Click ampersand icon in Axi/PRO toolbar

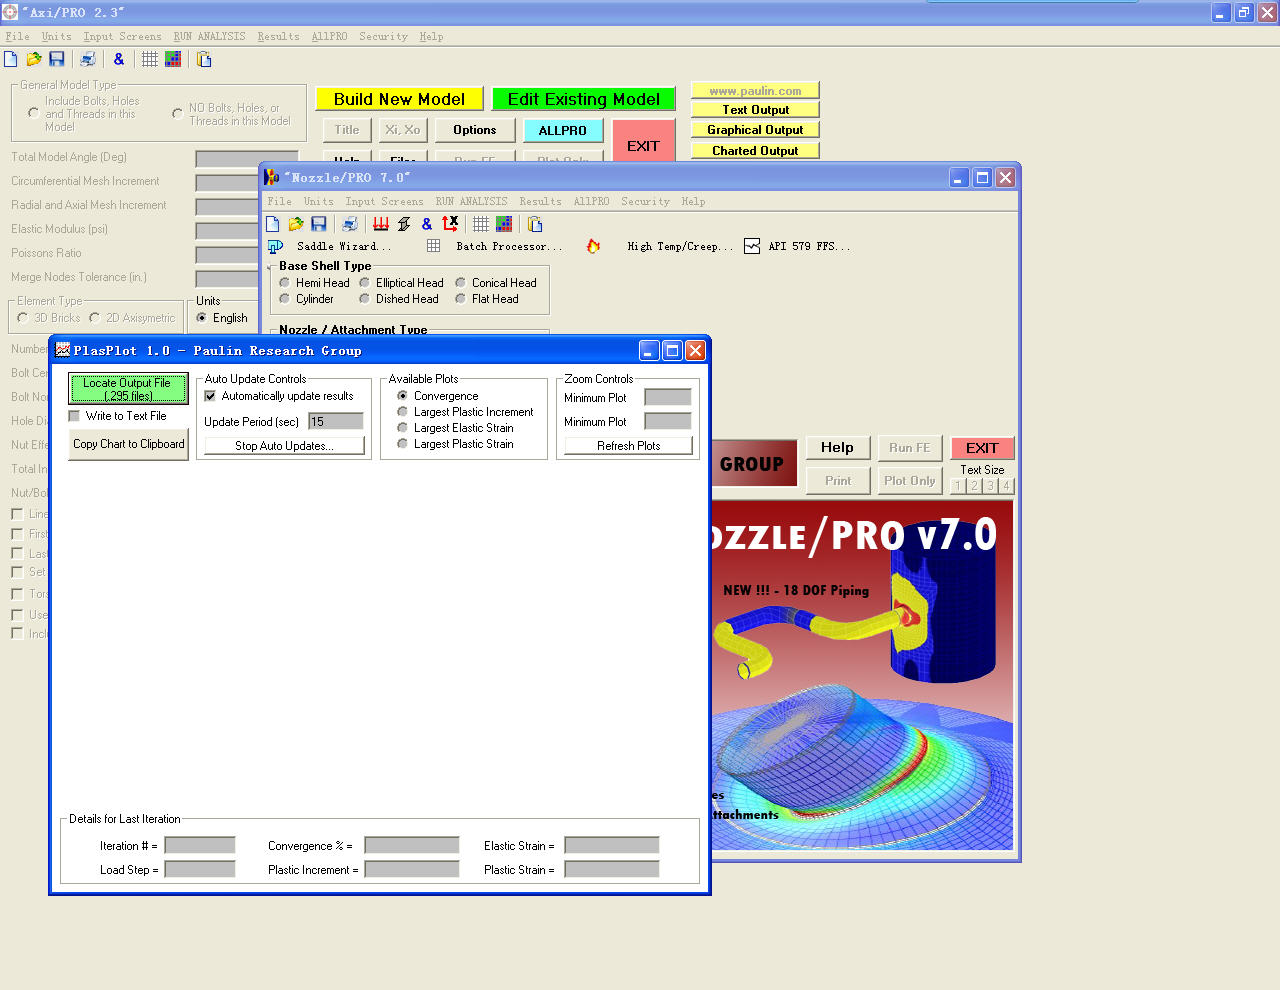118,59
